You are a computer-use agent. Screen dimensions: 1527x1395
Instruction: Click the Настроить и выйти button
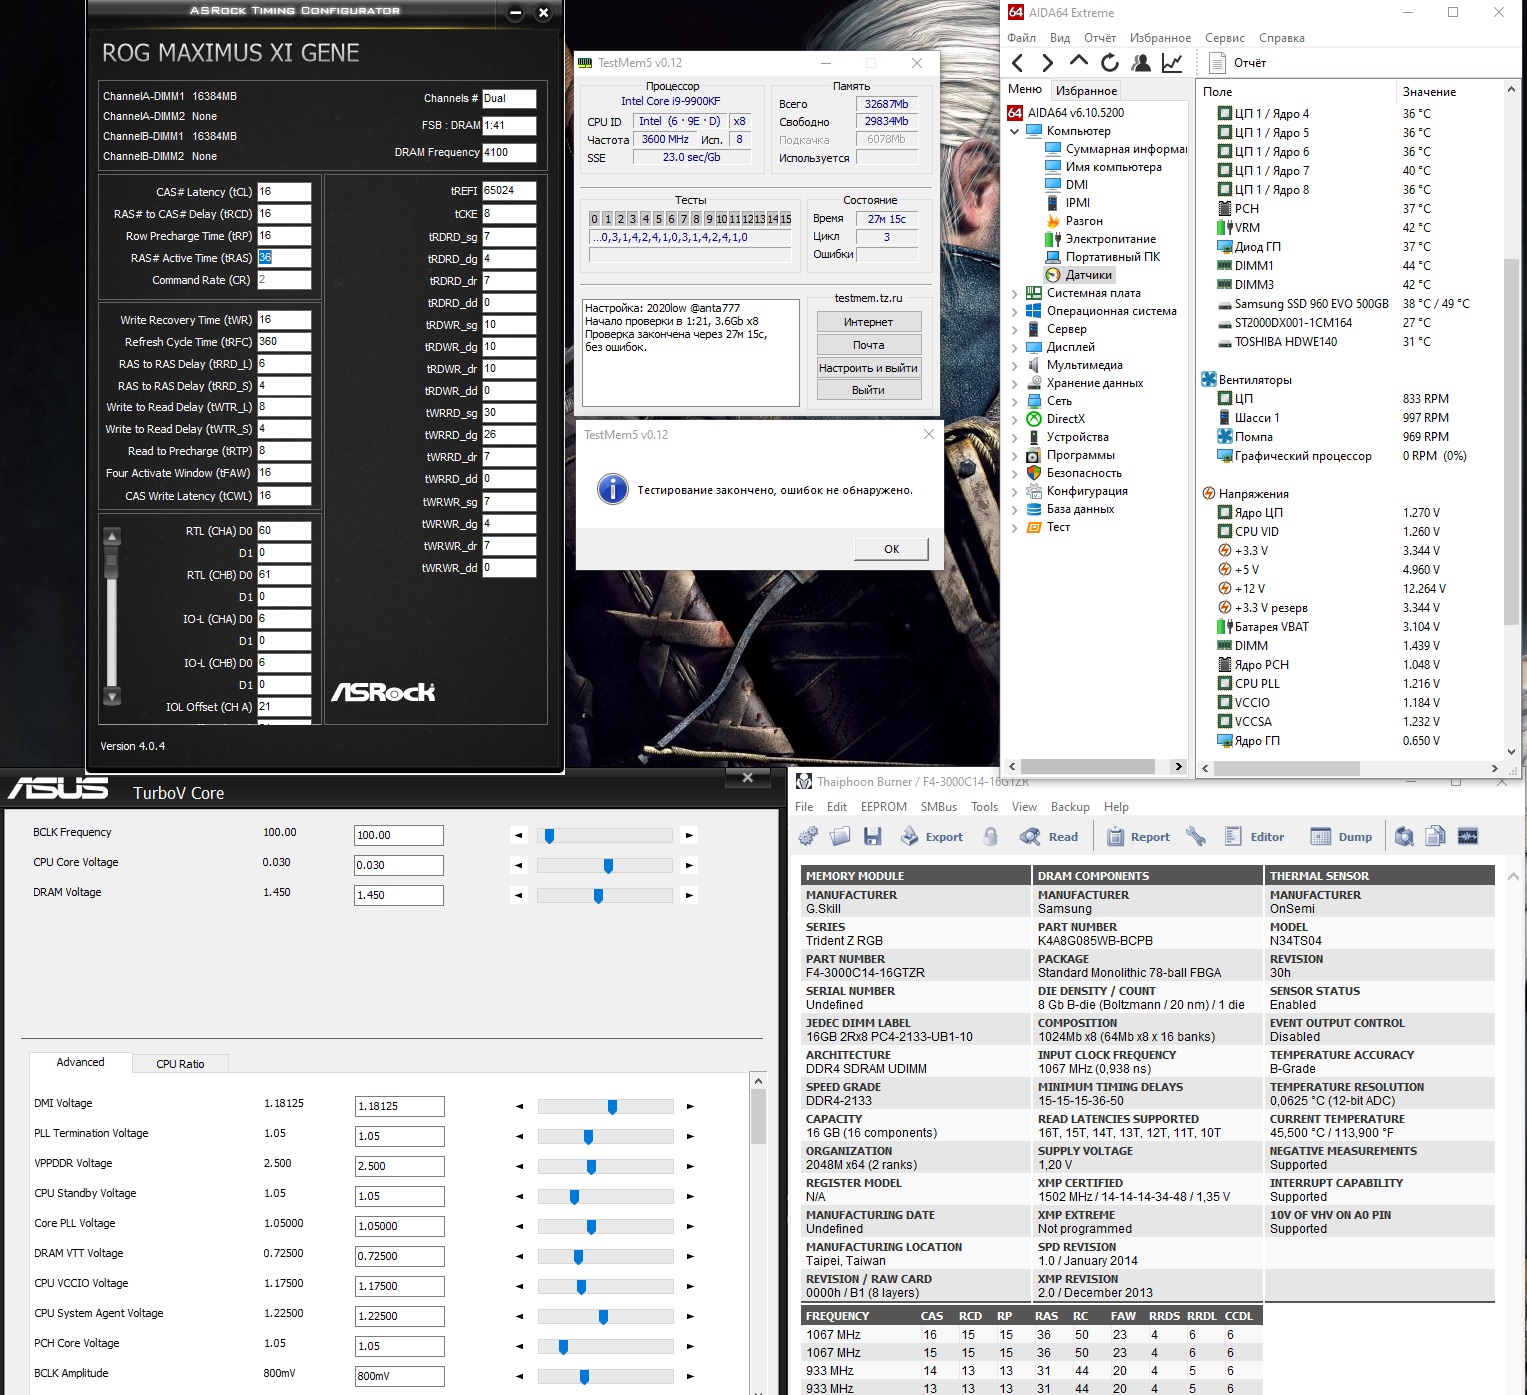point(867,368)
